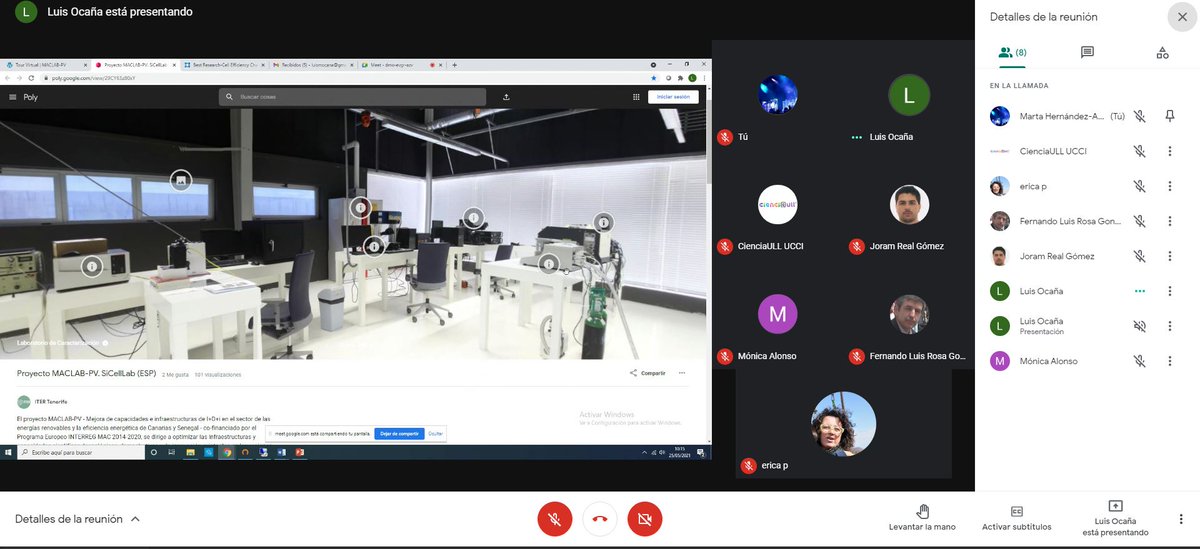Raise your hand with Levantar la mano
Screen dimensions: 1200x549
click(x=924, y=518)
